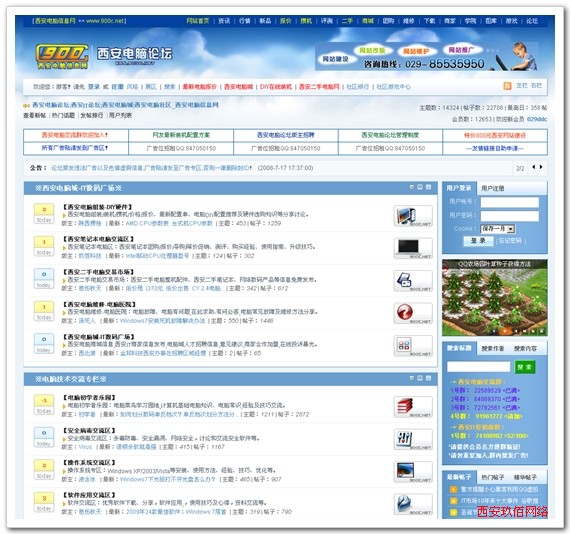The height and width of the screenshot is (534, 570).
Task: Click the security forum equalizer icon
Action: (413, 439)
